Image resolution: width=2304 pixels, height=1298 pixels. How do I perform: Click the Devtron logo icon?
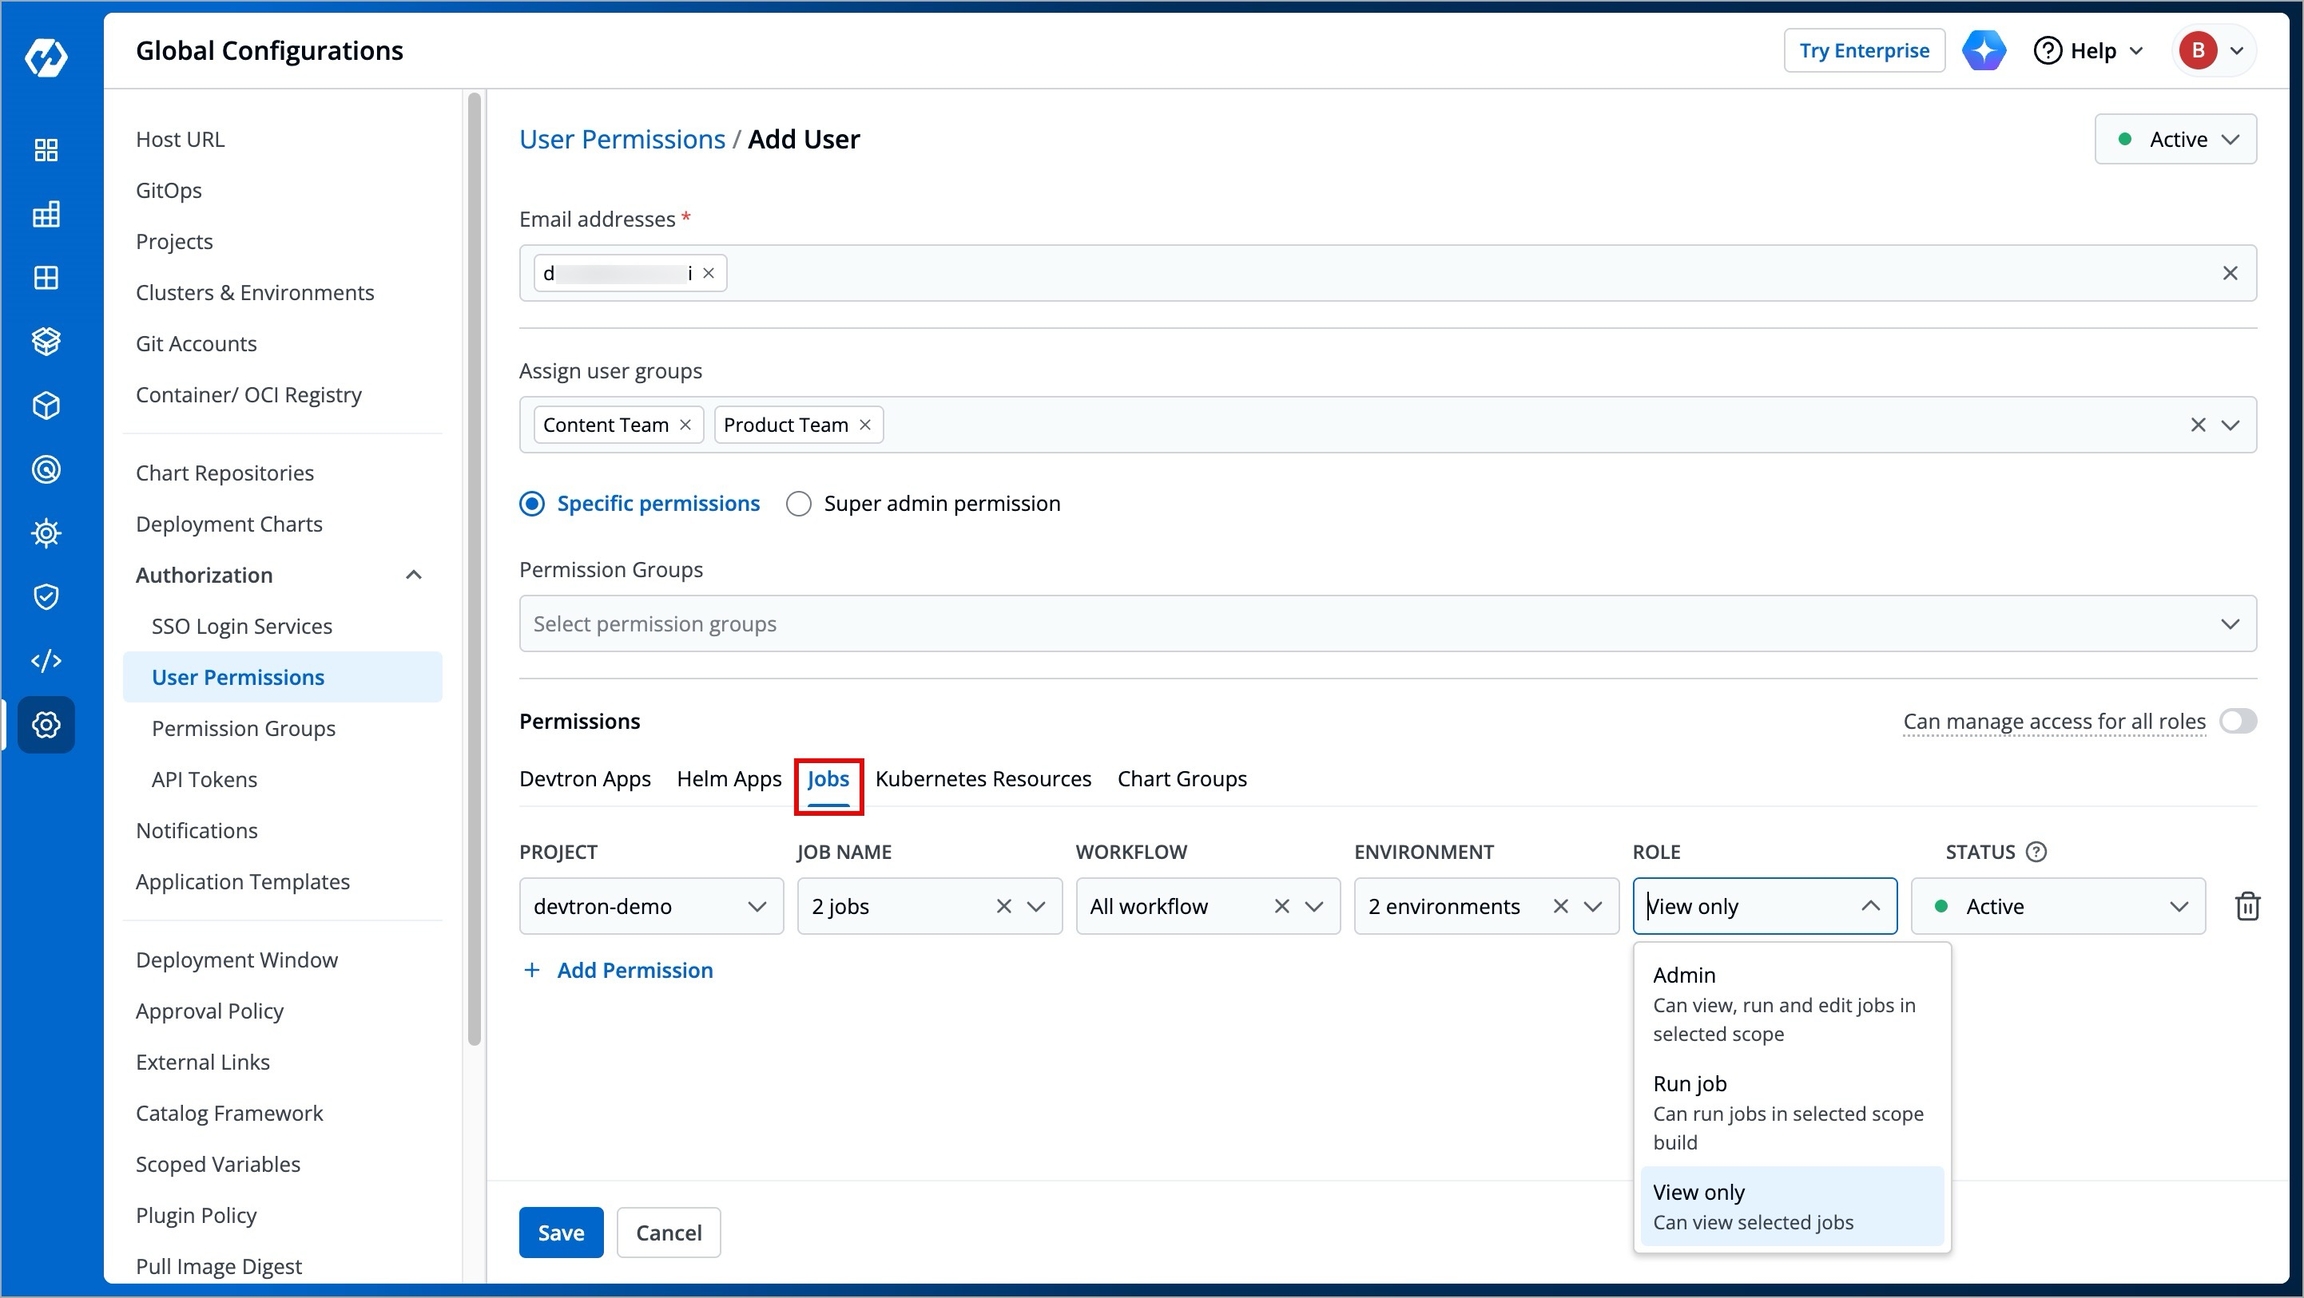click(x=46, y=56)
